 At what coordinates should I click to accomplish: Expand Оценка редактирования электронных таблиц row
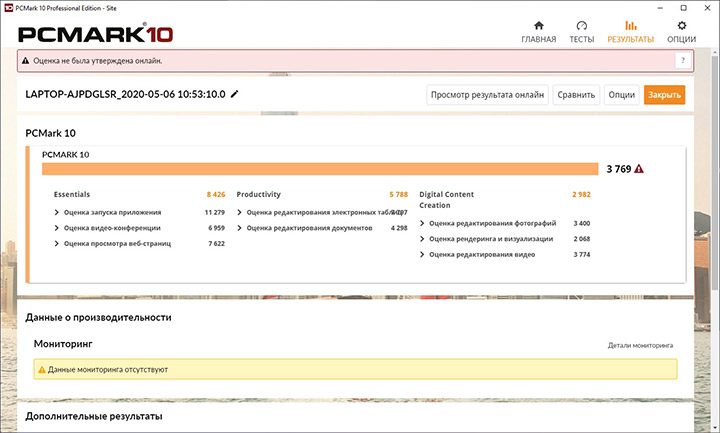click(322, 212)
